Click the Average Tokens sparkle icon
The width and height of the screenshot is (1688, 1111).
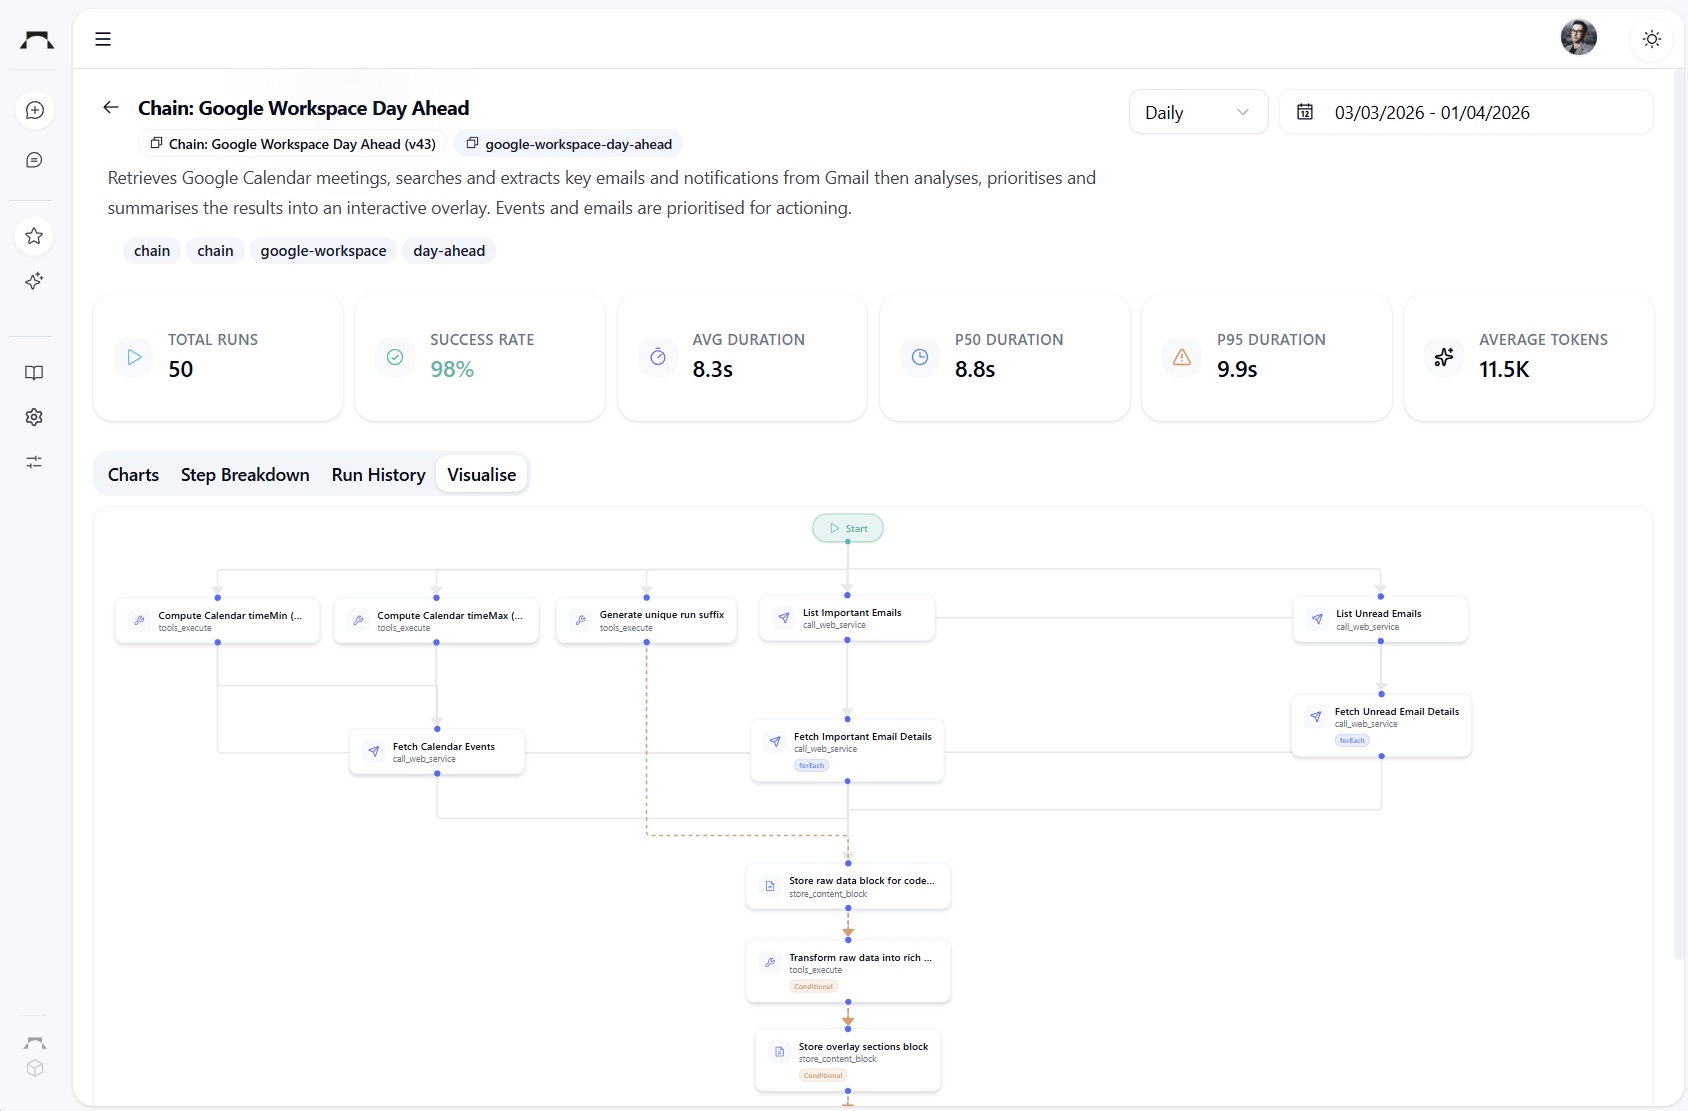coord(1444,357)
